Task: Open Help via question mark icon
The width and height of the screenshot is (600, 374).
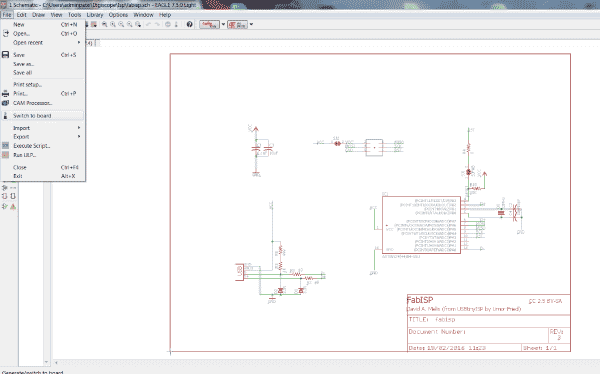Action: (189, 24)
